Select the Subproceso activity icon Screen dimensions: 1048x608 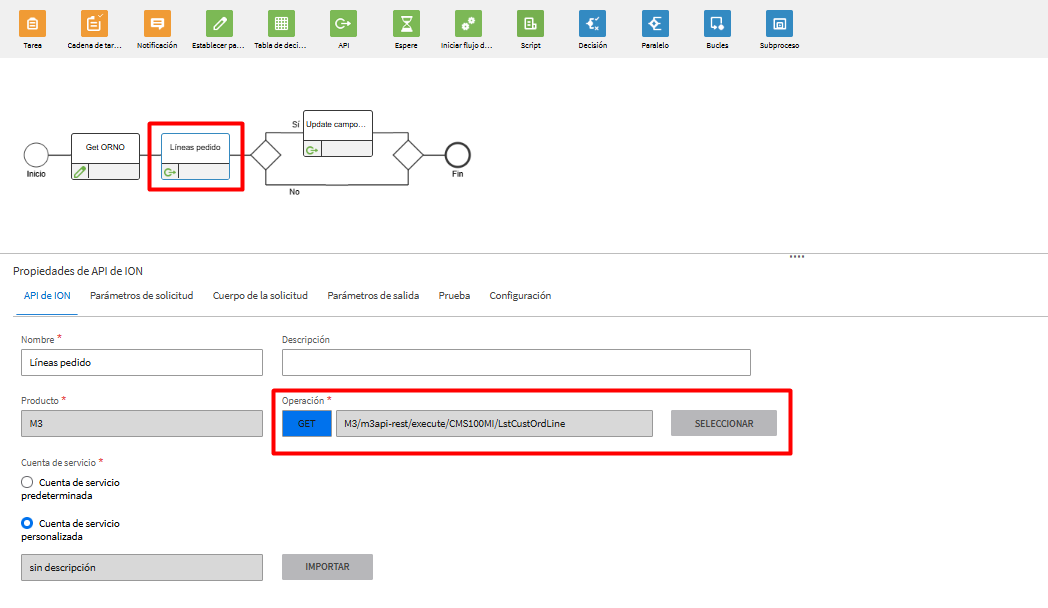pos(779,24)
